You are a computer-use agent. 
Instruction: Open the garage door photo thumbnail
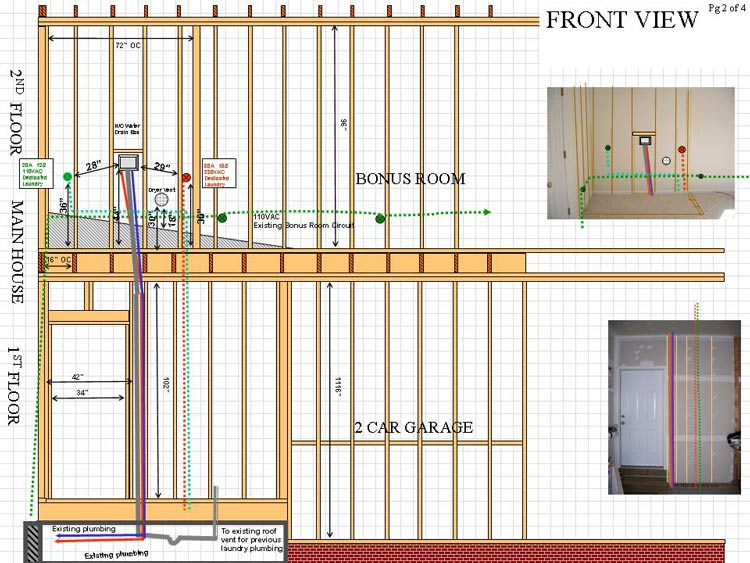[x=674, y=407]
